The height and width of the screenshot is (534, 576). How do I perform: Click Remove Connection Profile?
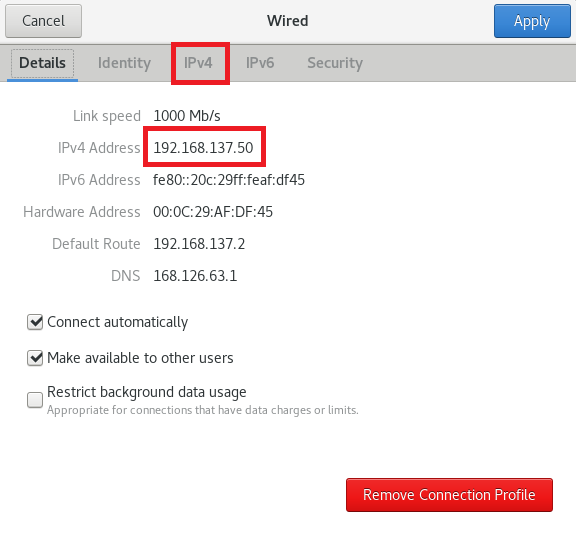[x=449, y=495]
